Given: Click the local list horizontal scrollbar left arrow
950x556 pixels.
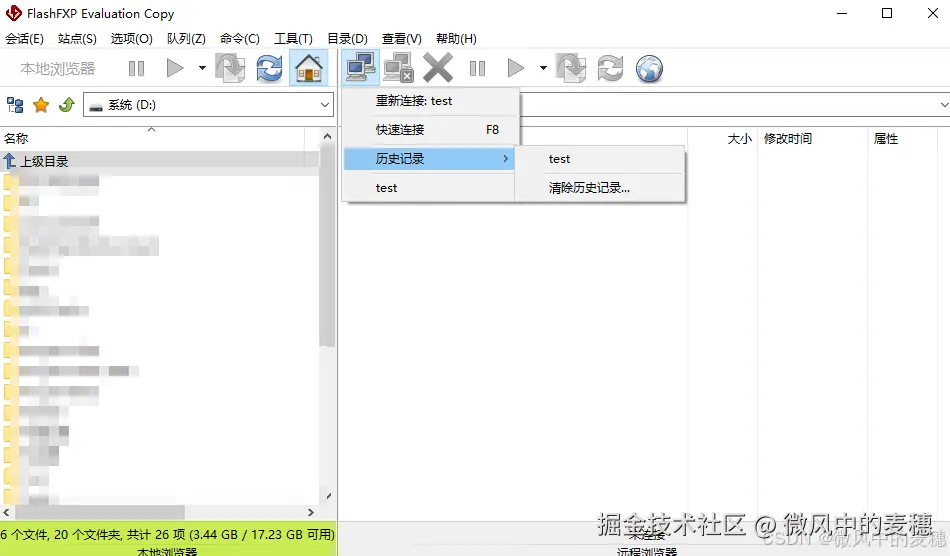Looking at the screenshot, I should coord(6,512).
